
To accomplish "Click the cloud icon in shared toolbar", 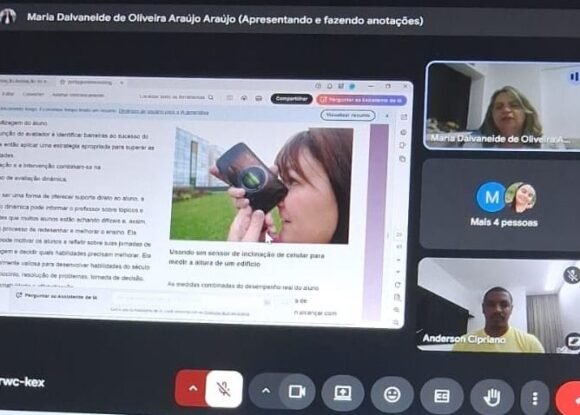I will (x=244, y=98).
